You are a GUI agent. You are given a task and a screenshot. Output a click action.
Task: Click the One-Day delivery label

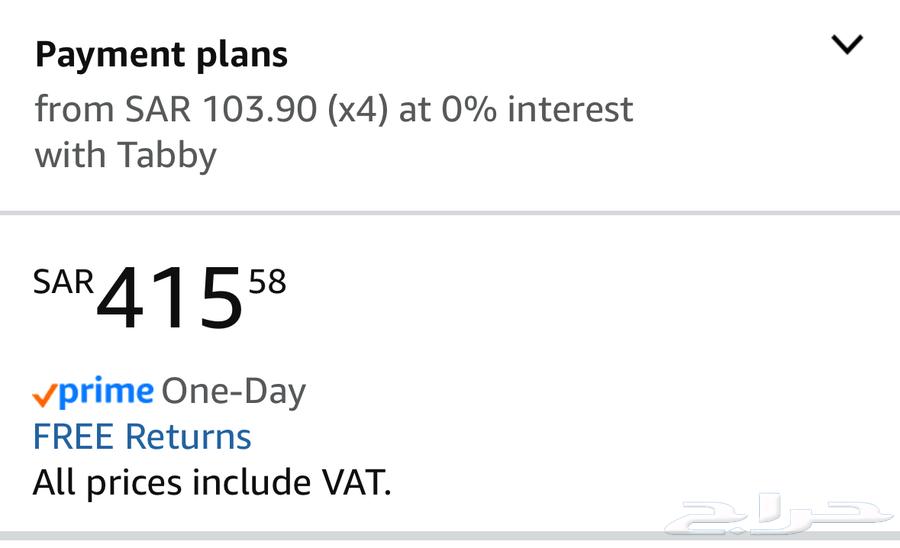coord(233,391)
